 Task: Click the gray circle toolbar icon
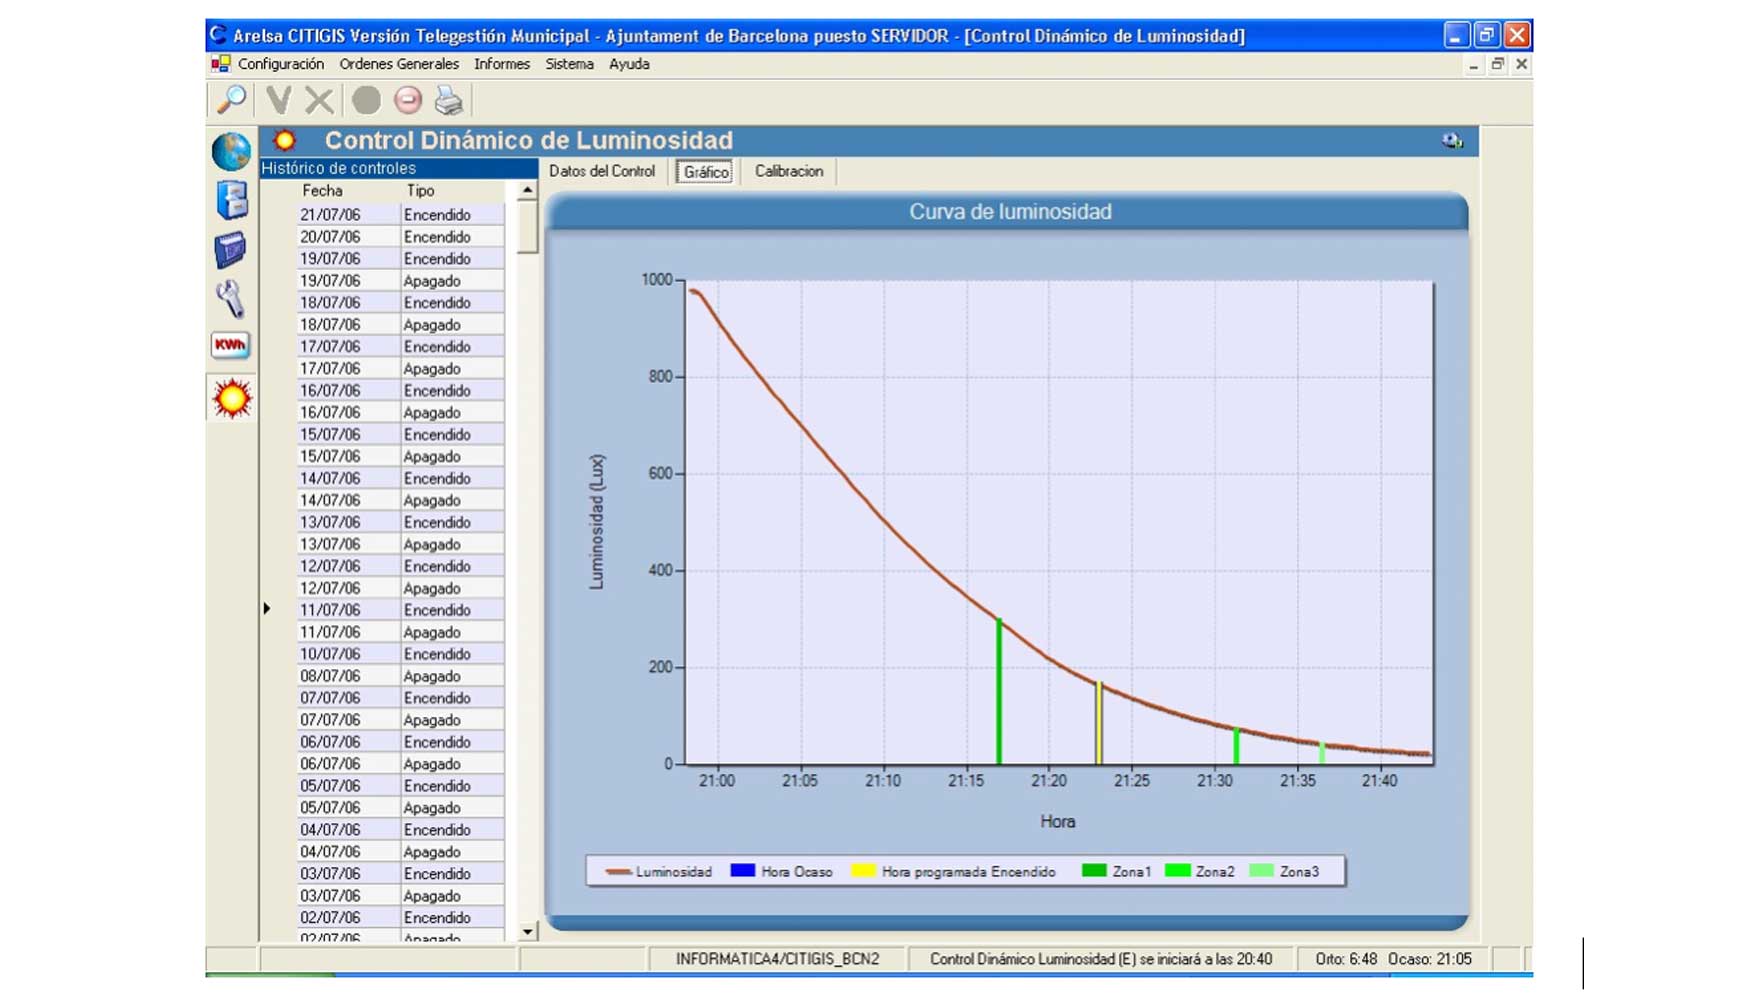pos(366,100)
